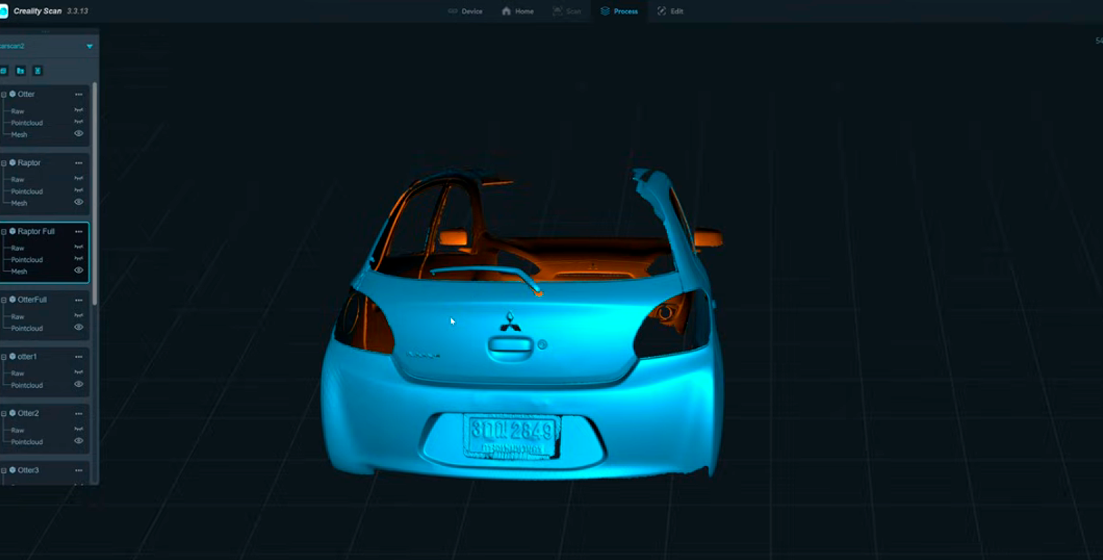Show the hidden Raptor Full Pointcloud
This screenshot has height=560, width=1103.
[79, 259]
